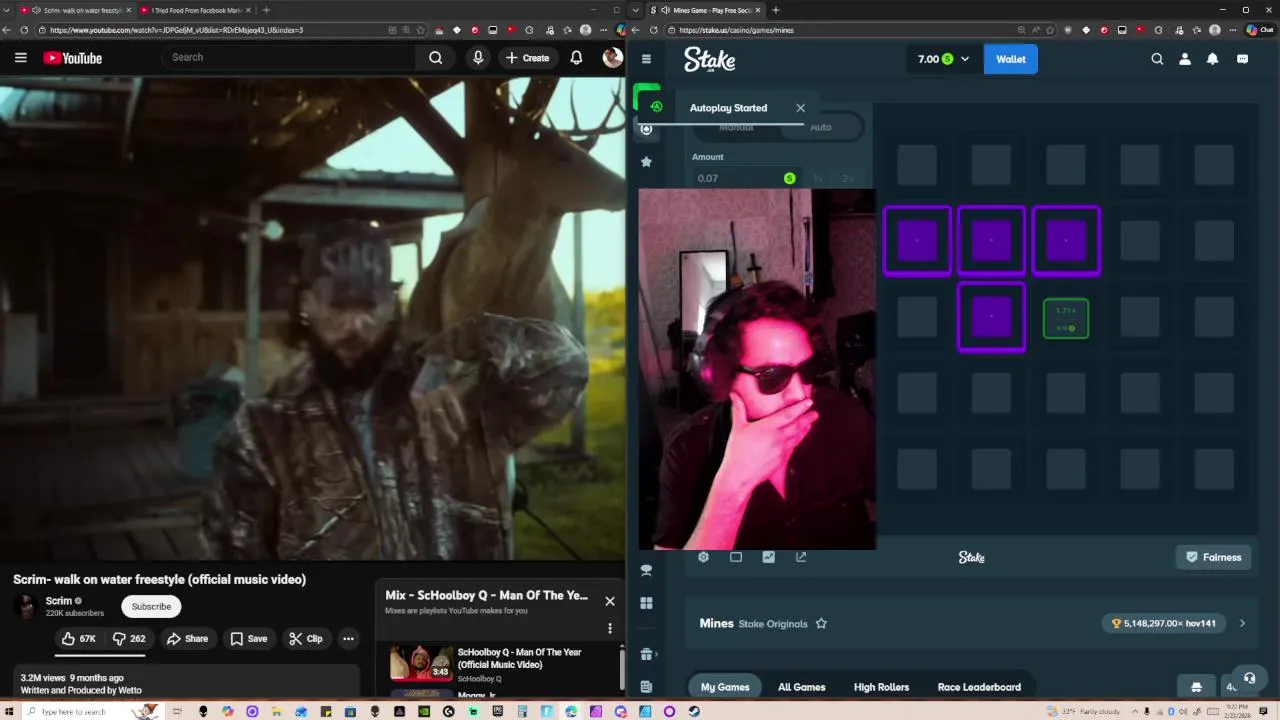Screen dimensions: 1280x720
Task: Open the Stake Wallet
Action: [x=1011, y=59]
